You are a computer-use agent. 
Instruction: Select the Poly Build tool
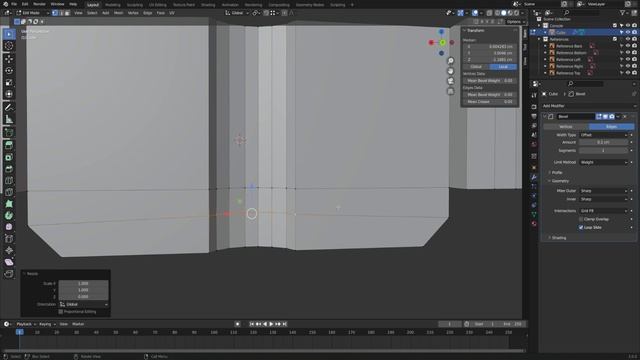click(9, 204)
